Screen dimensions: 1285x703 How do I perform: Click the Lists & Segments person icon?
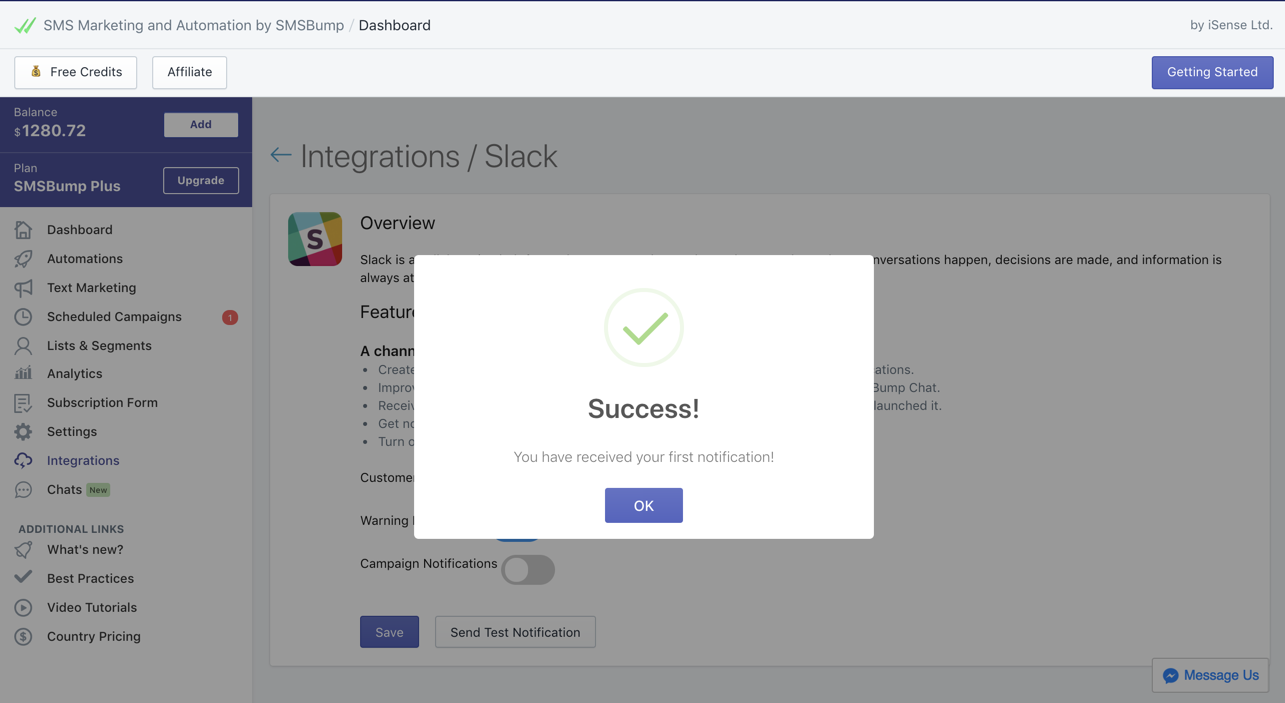pos(23,346)
